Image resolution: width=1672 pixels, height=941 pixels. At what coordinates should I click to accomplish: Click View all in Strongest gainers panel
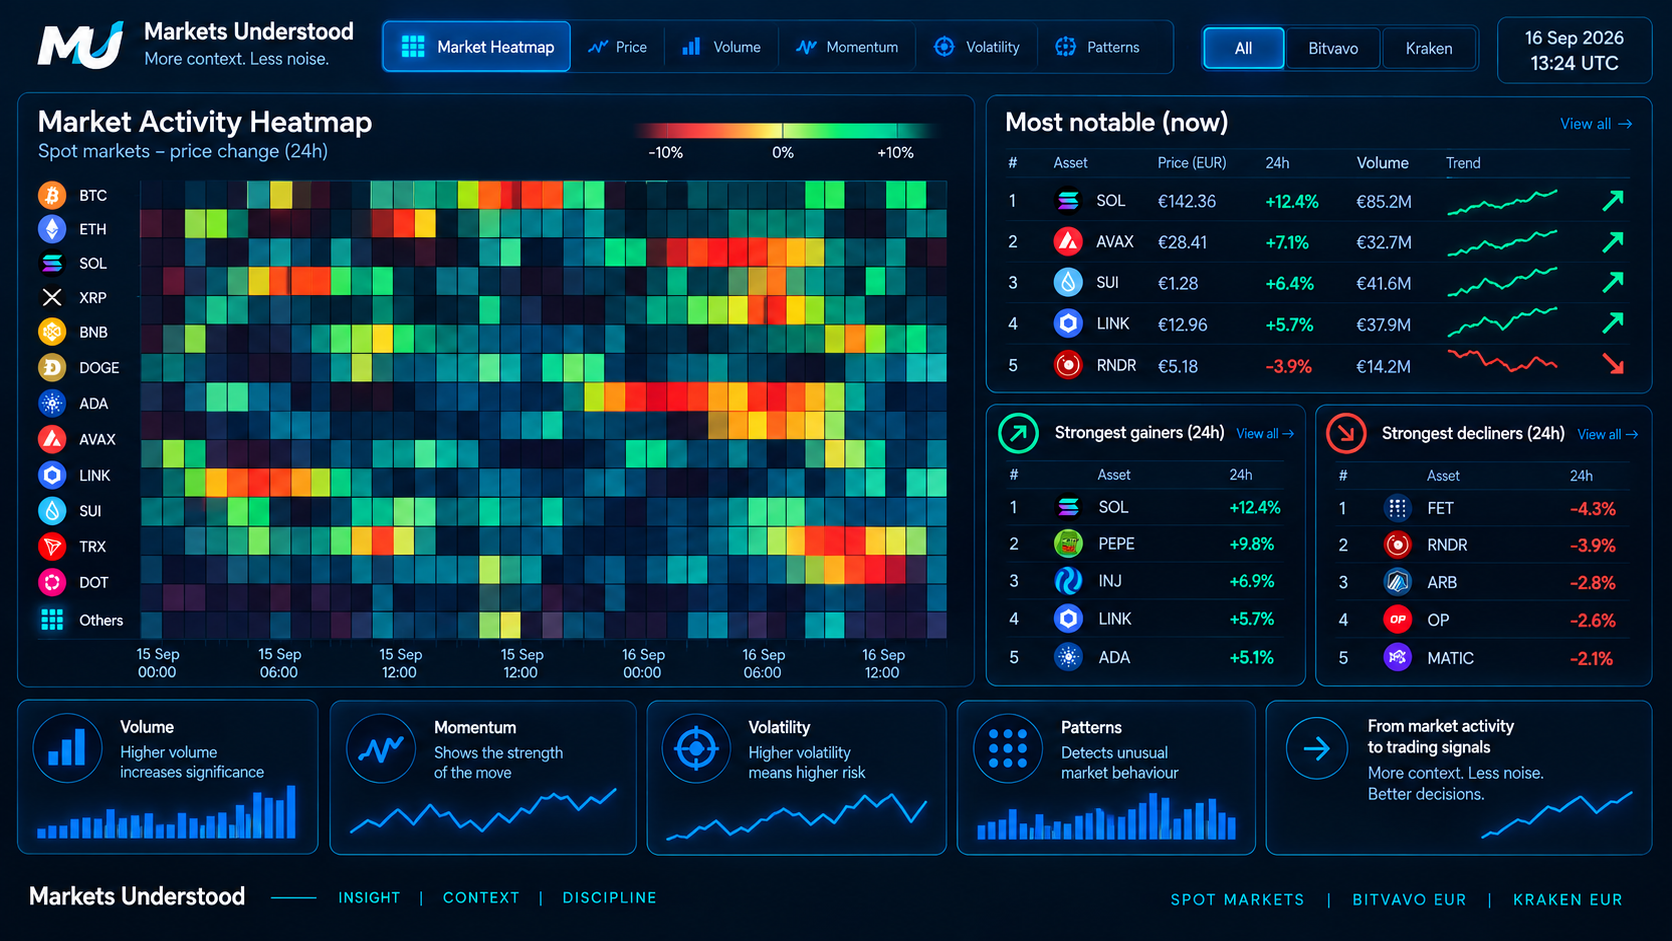pyautogui.click(x=1265, y=434)
